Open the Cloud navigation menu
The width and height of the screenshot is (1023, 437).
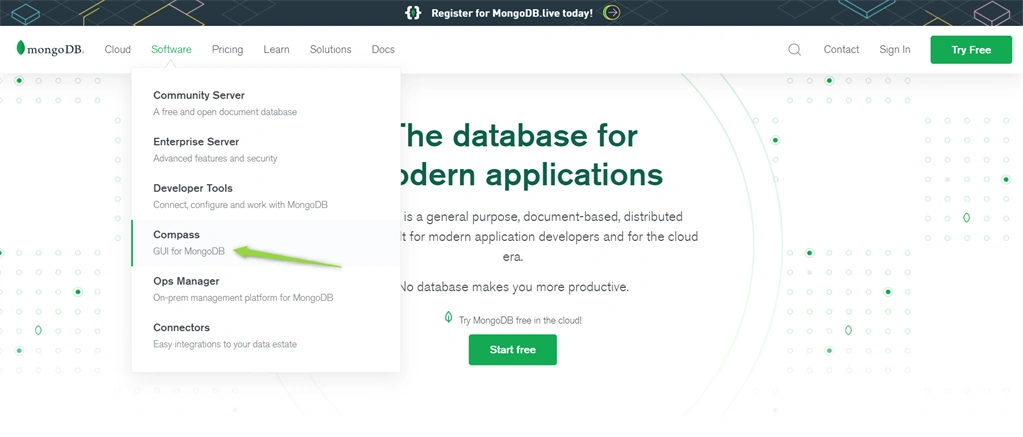point(117,50)
